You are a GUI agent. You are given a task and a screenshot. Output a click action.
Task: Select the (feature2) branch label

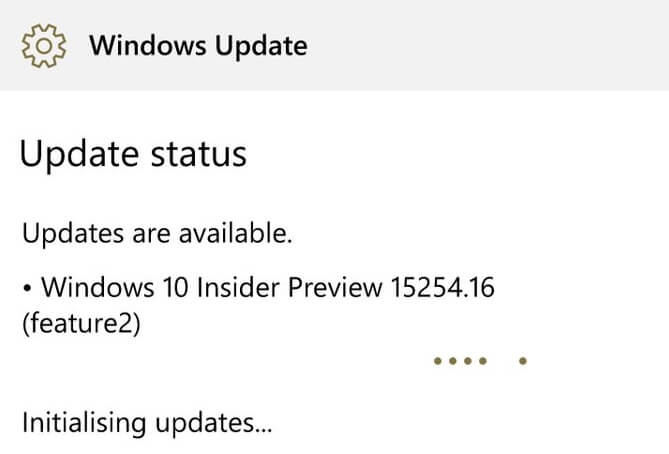coord(81,323)
